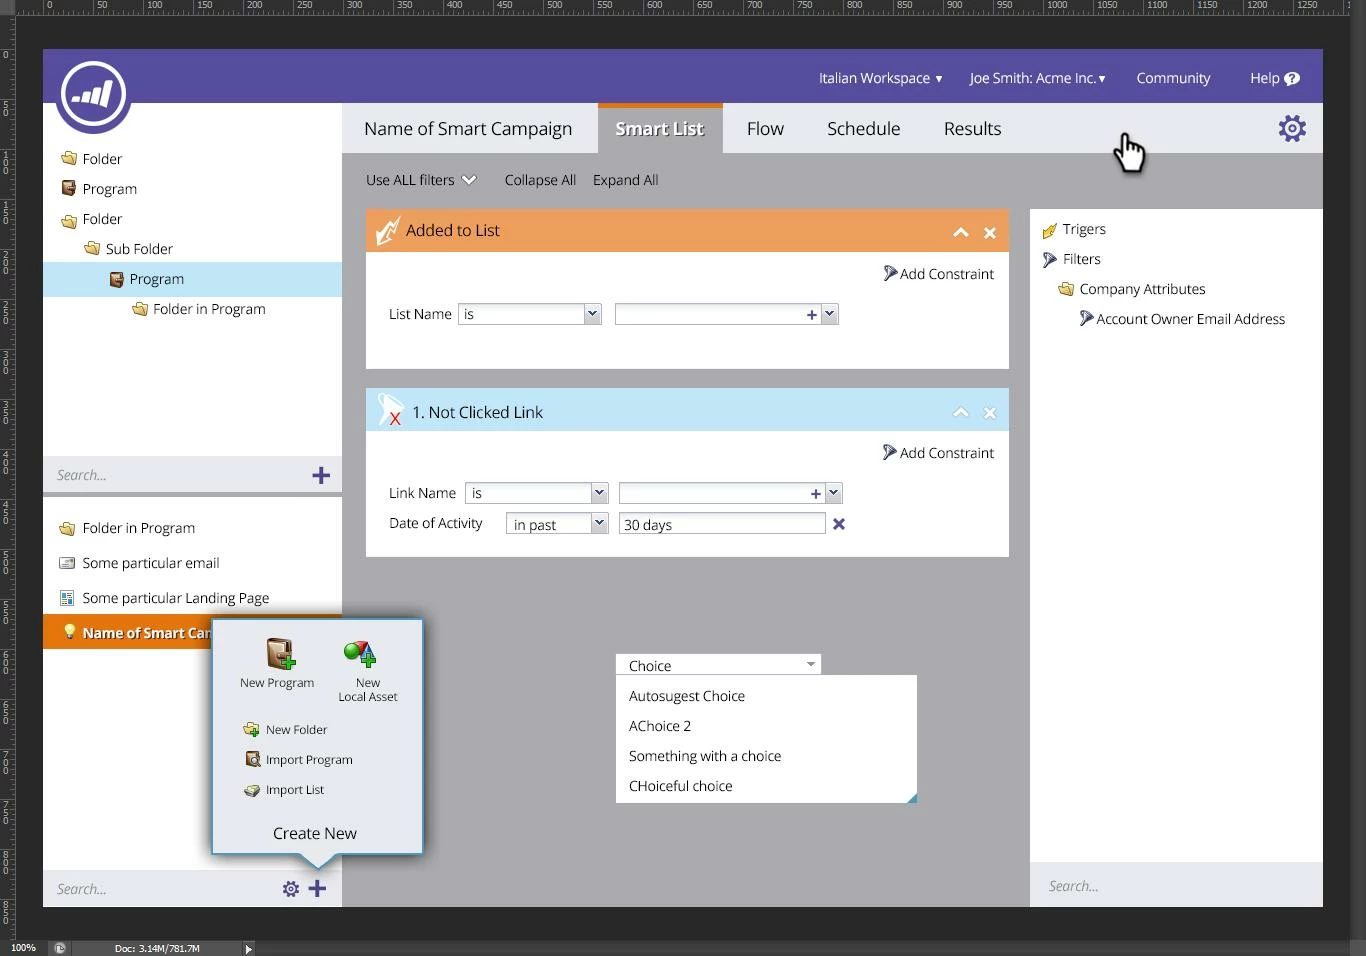Click the Help question mark icon
Viewport: 1366px width, 956px height.
click(1292, 78)
